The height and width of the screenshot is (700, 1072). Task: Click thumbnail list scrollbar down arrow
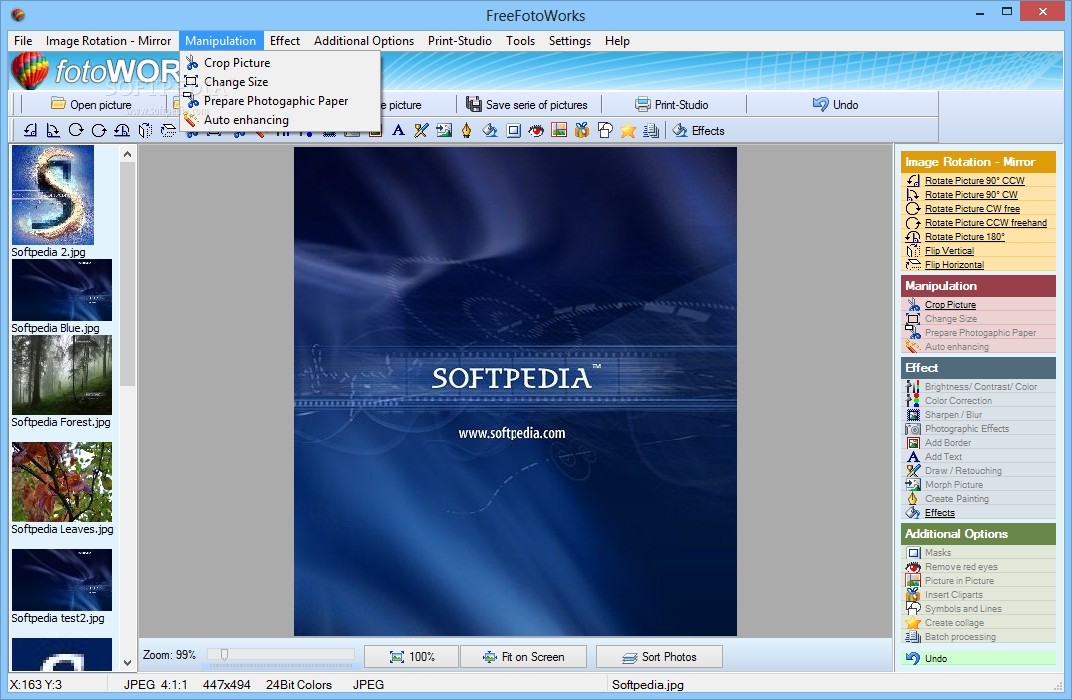point(127,662)
